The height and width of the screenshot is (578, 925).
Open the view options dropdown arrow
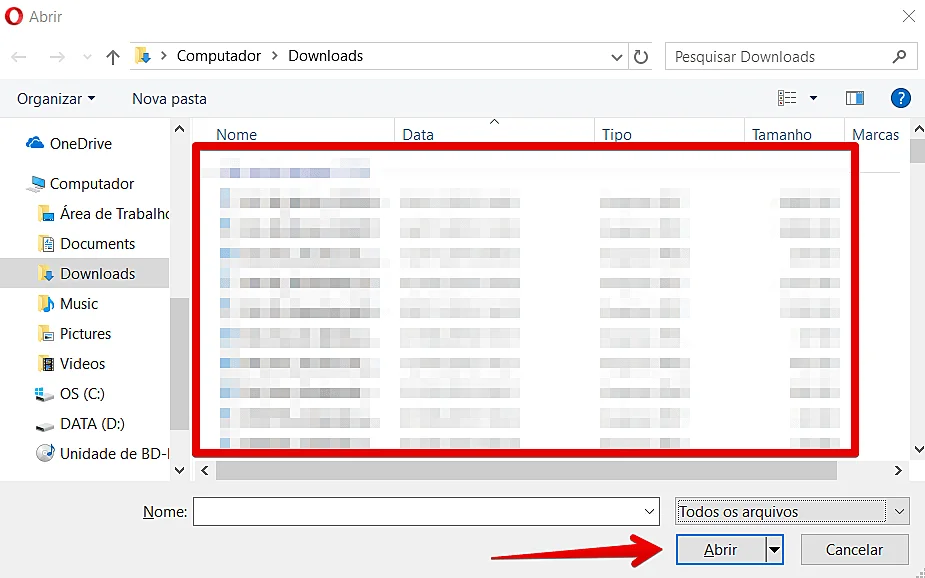tap(813, 98)
